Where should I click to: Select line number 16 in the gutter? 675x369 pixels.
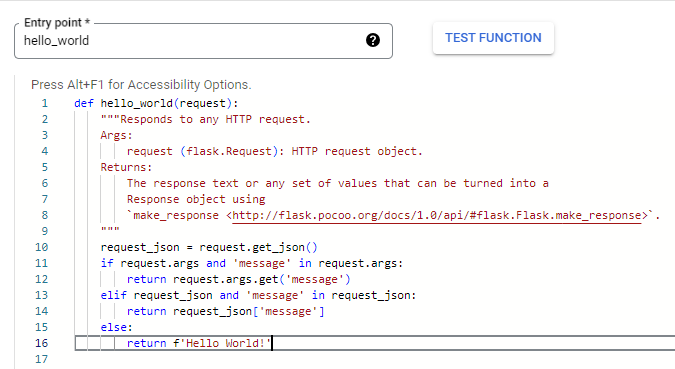42,343
